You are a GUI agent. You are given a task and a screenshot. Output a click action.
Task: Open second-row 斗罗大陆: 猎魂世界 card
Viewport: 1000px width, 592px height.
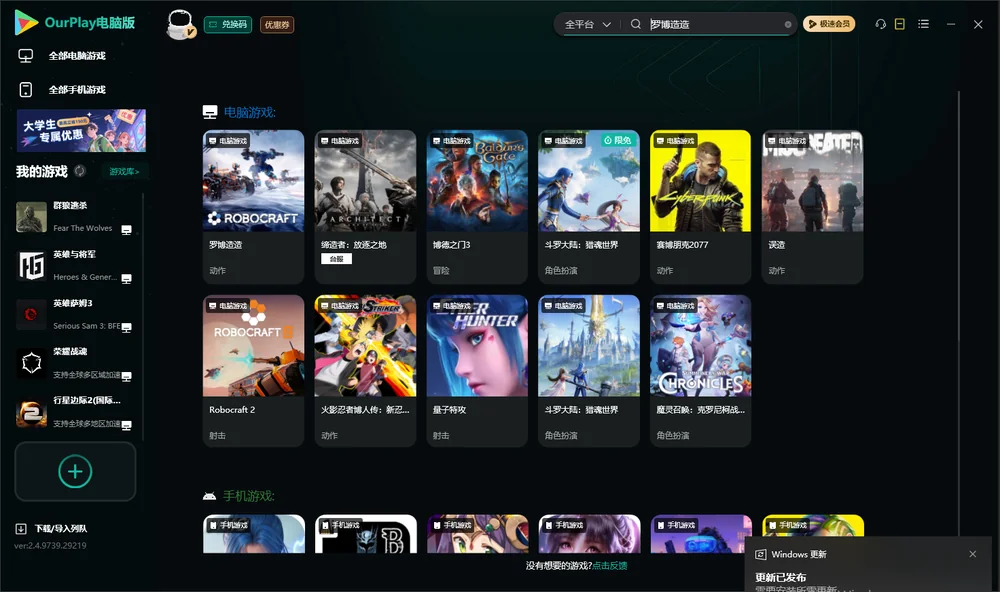click(589, 371)
